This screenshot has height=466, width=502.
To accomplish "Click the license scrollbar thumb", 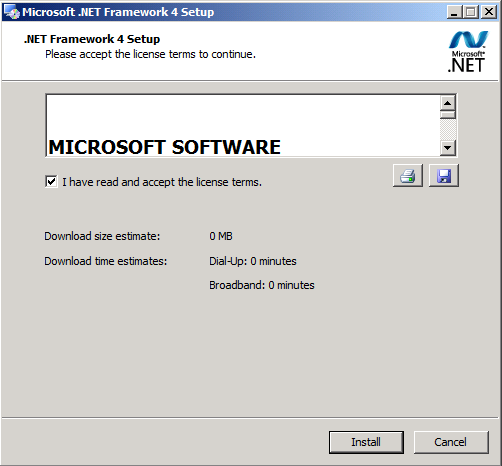I will click(448, 115).
